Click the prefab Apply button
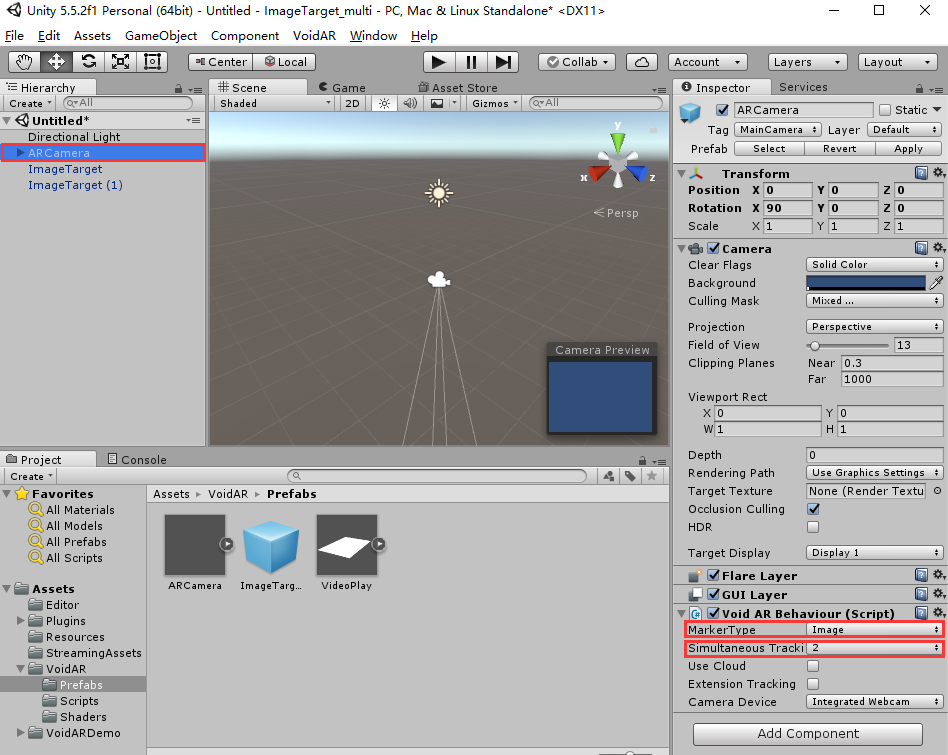Screen dimensions: 948x755 (x=908, y=149)
